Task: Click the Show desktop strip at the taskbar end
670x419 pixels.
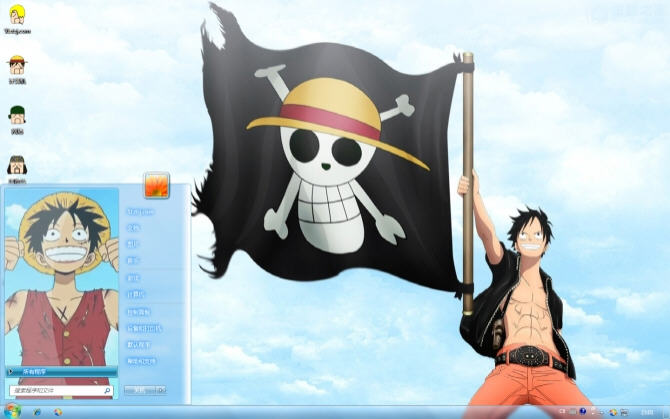Action: coord(667,412)
